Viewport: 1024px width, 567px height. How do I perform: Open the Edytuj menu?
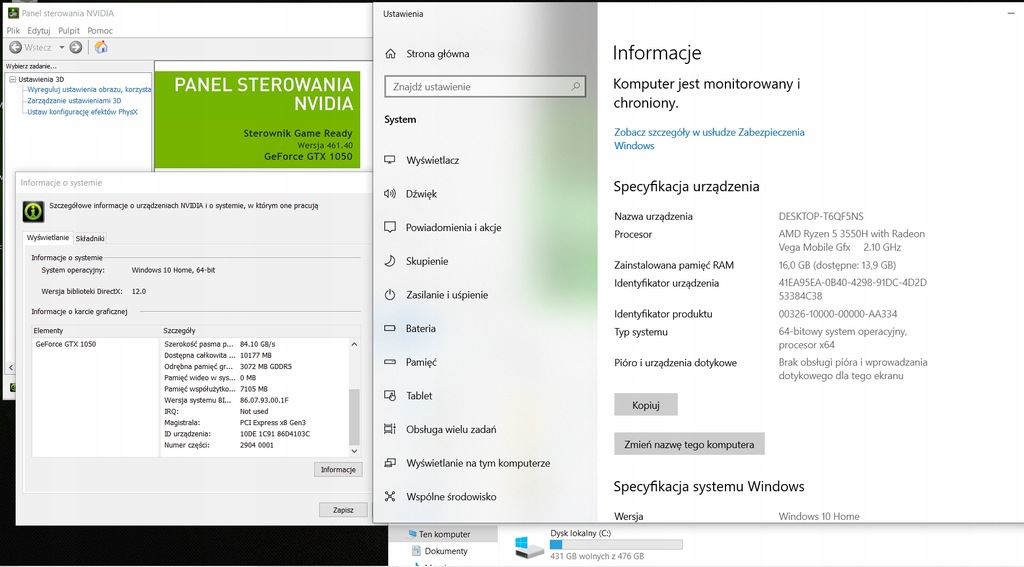(39, 31)
